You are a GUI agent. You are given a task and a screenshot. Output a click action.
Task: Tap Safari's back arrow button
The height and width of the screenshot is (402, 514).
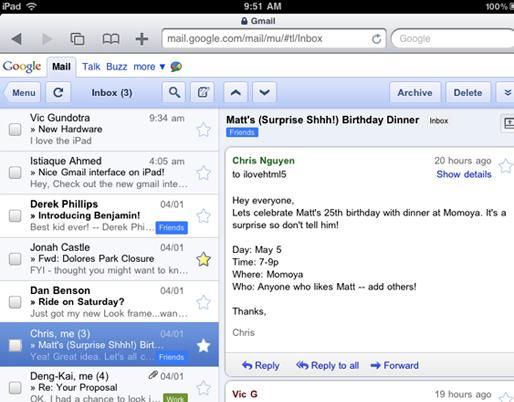tap(17, 39)
